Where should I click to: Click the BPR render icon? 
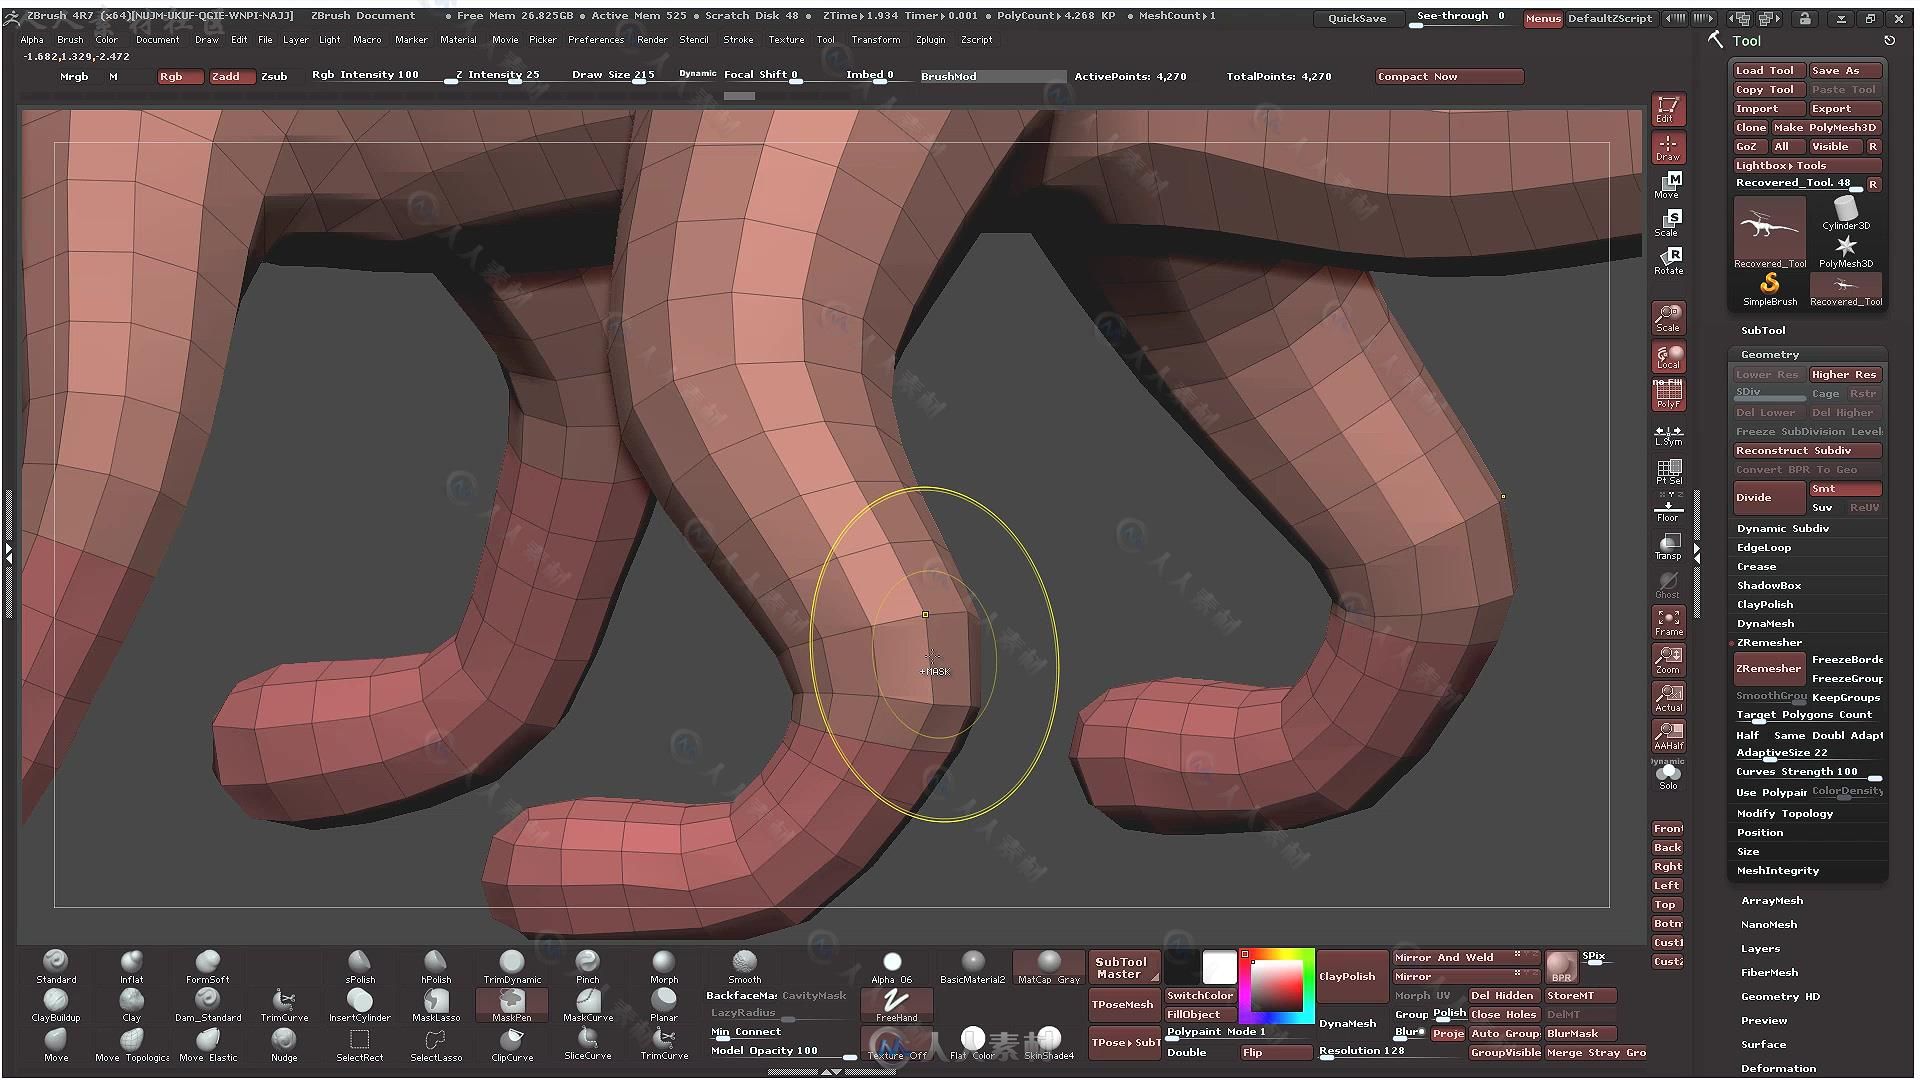pos(1561,966)
